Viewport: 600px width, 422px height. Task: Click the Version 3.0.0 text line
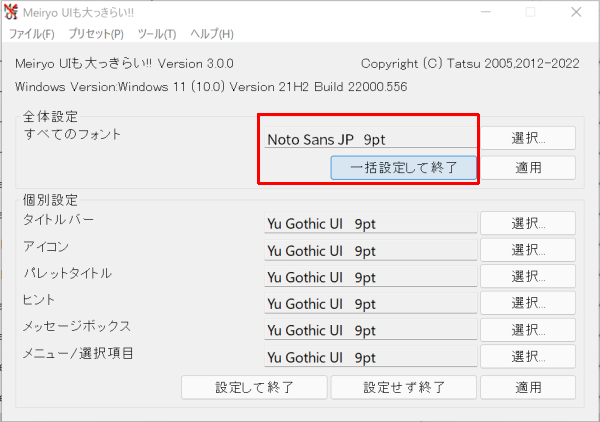124,64
